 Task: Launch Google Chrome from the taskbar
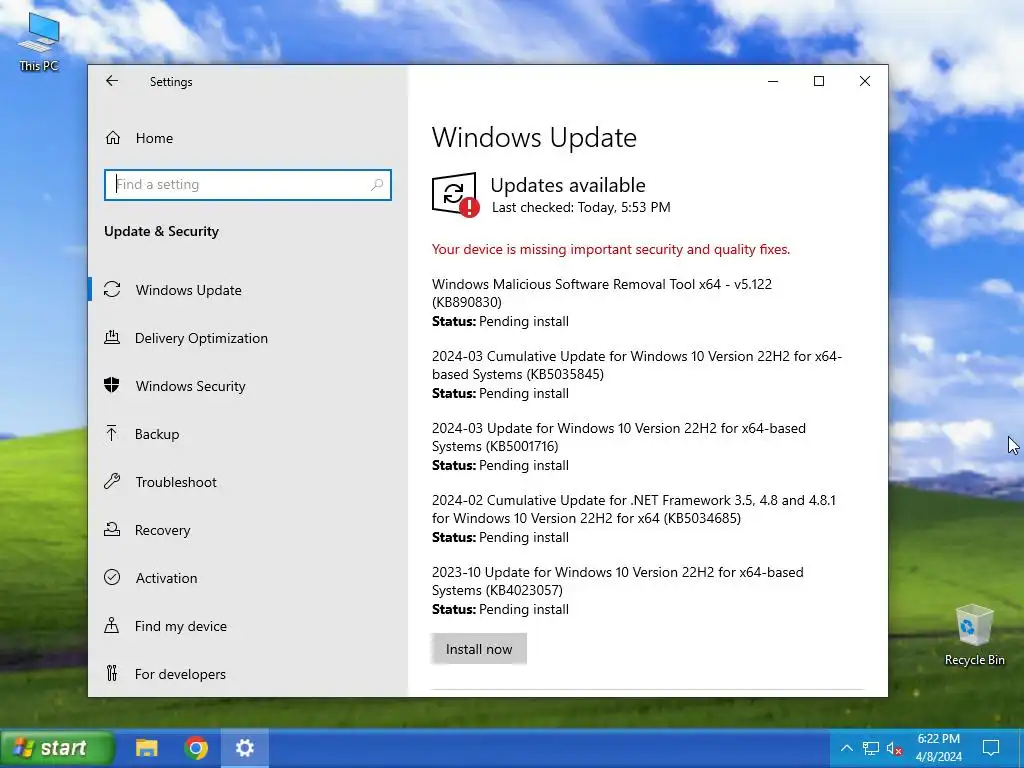[x=196, y=748]
